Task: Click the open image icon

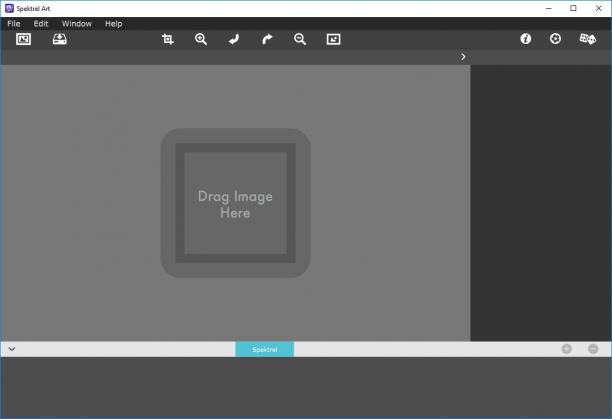Action: pyautogui.click(x=23, y=39)
